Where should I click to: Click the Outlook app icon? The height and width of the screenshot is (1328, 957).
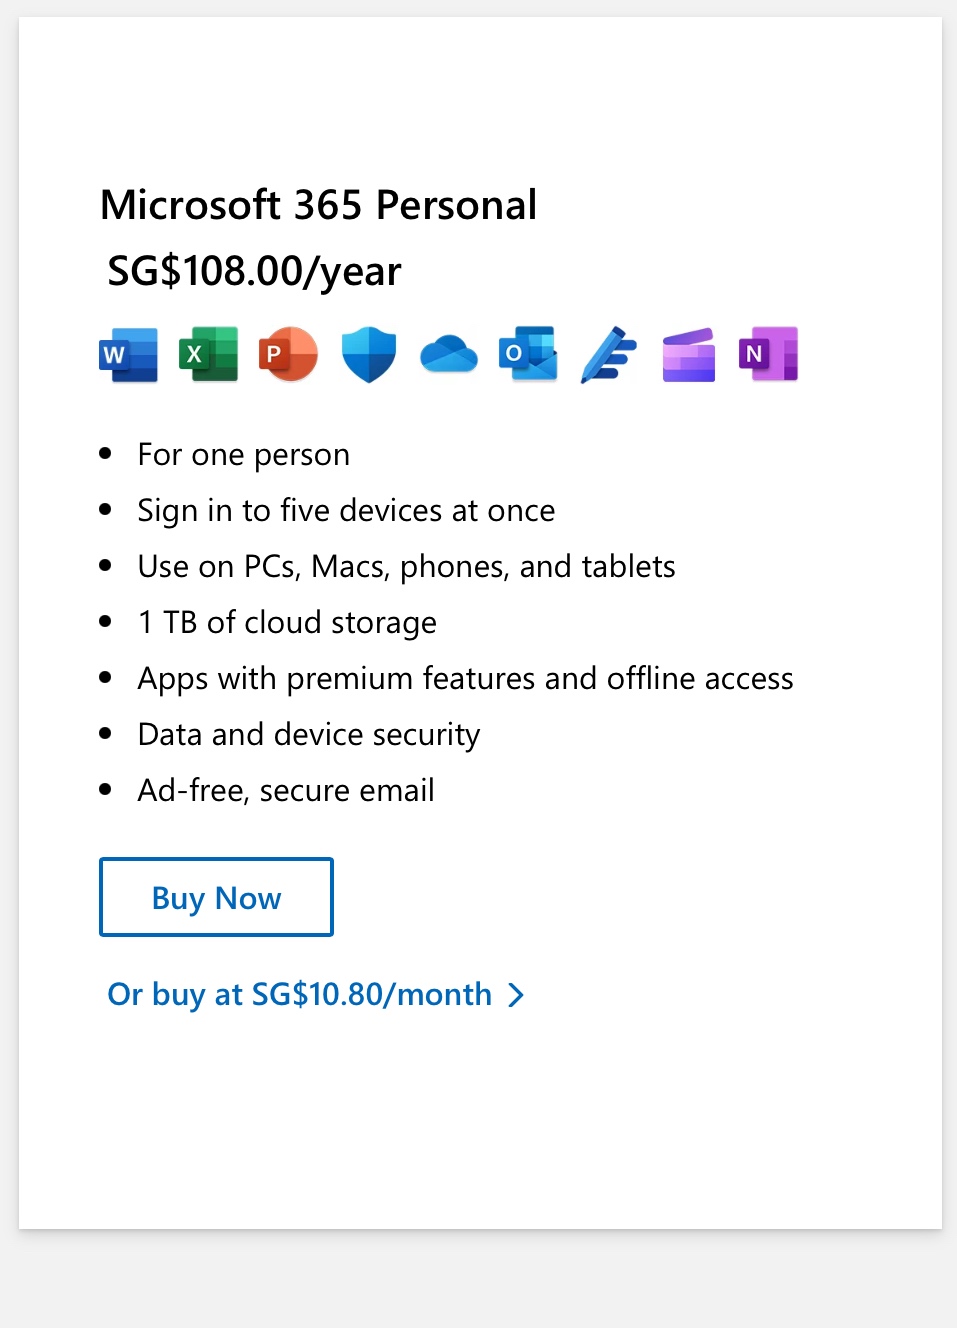[x=529, y=355]
